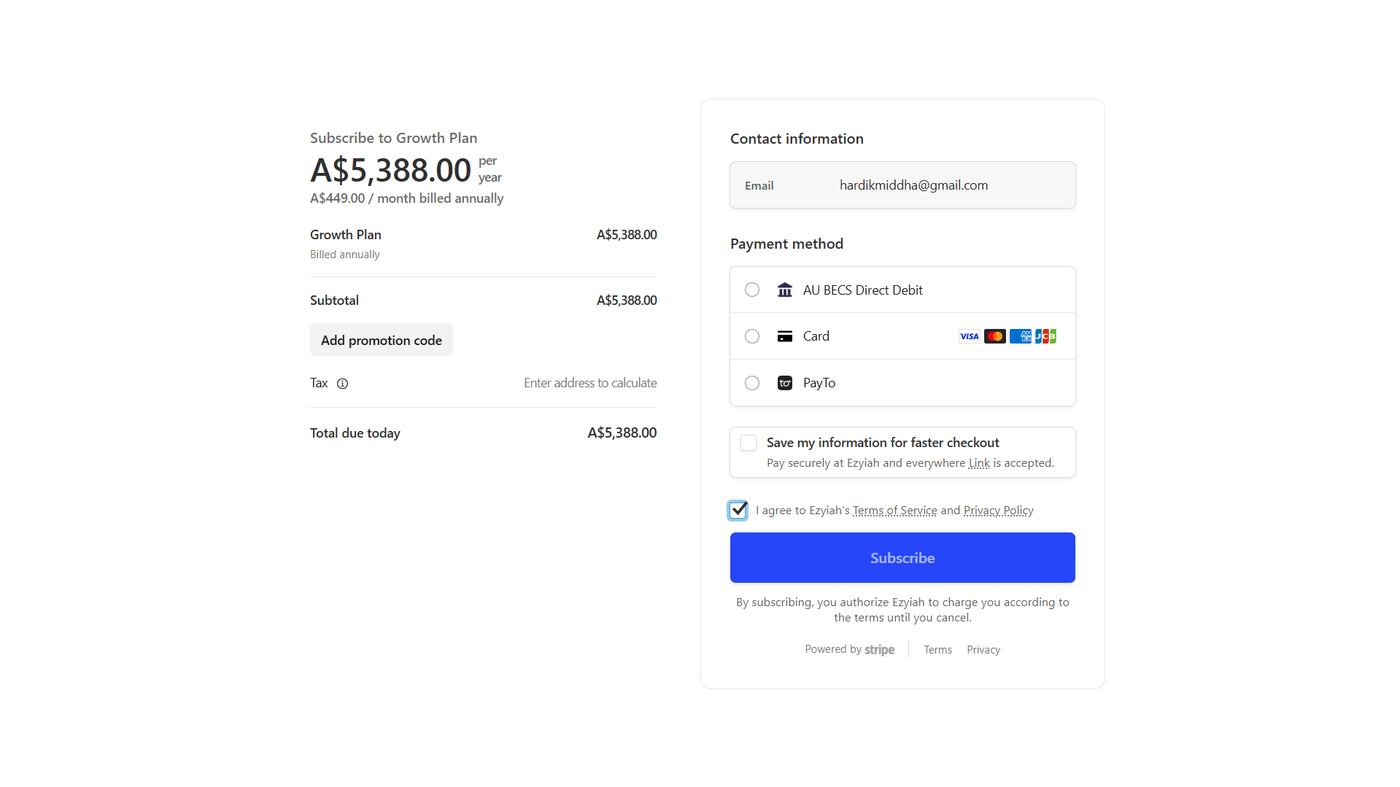The height and width of the screenshot is (787, 1400).
Task: Click the Tax info icon
Action: [342, 384]
